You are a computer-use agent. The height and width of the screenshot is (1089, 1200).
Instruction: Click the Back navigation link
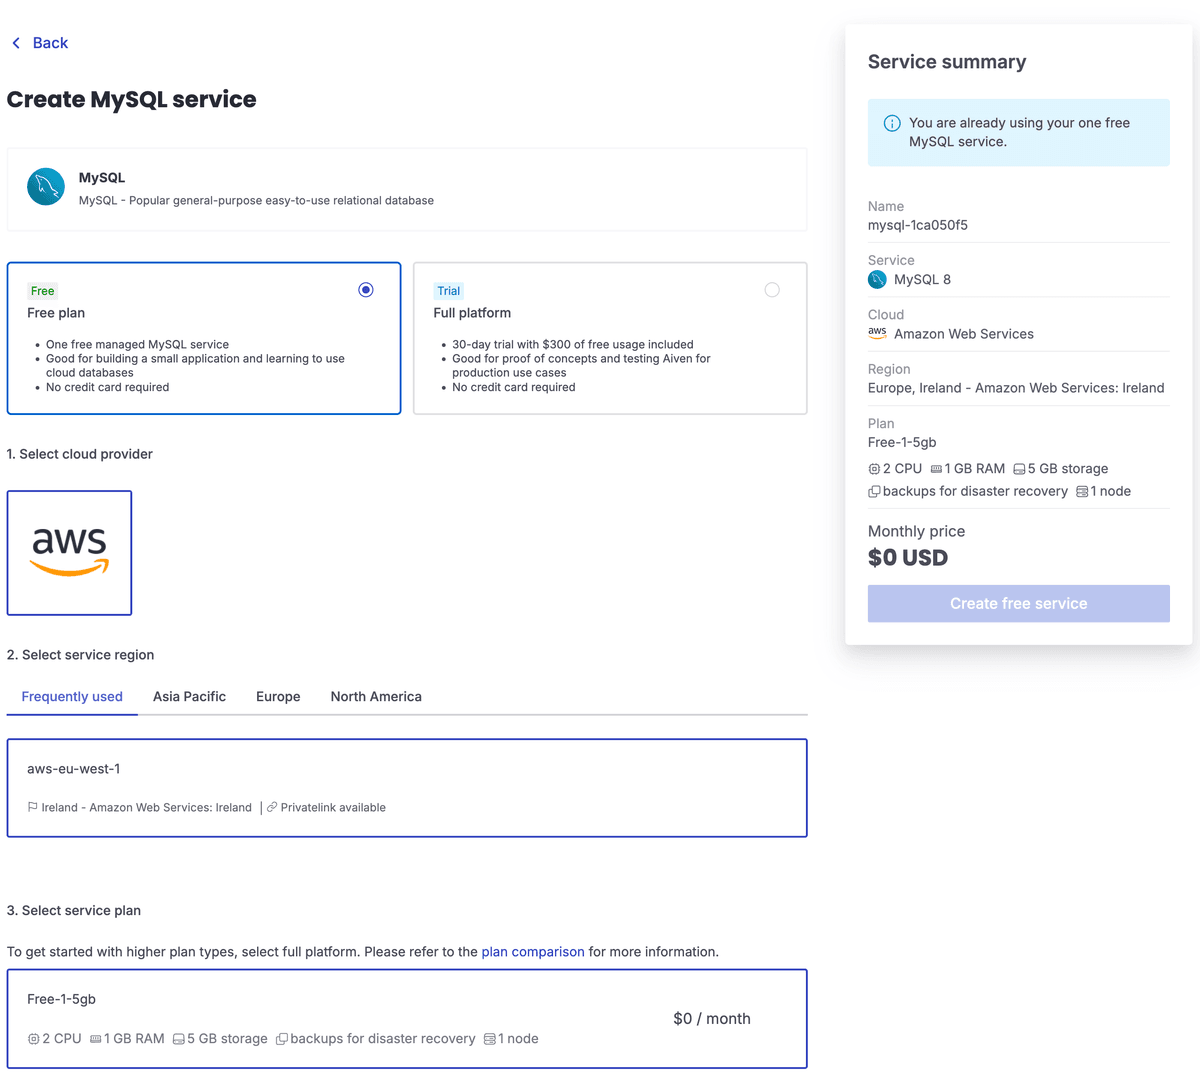pyautogui.click(x=40, y=43)
